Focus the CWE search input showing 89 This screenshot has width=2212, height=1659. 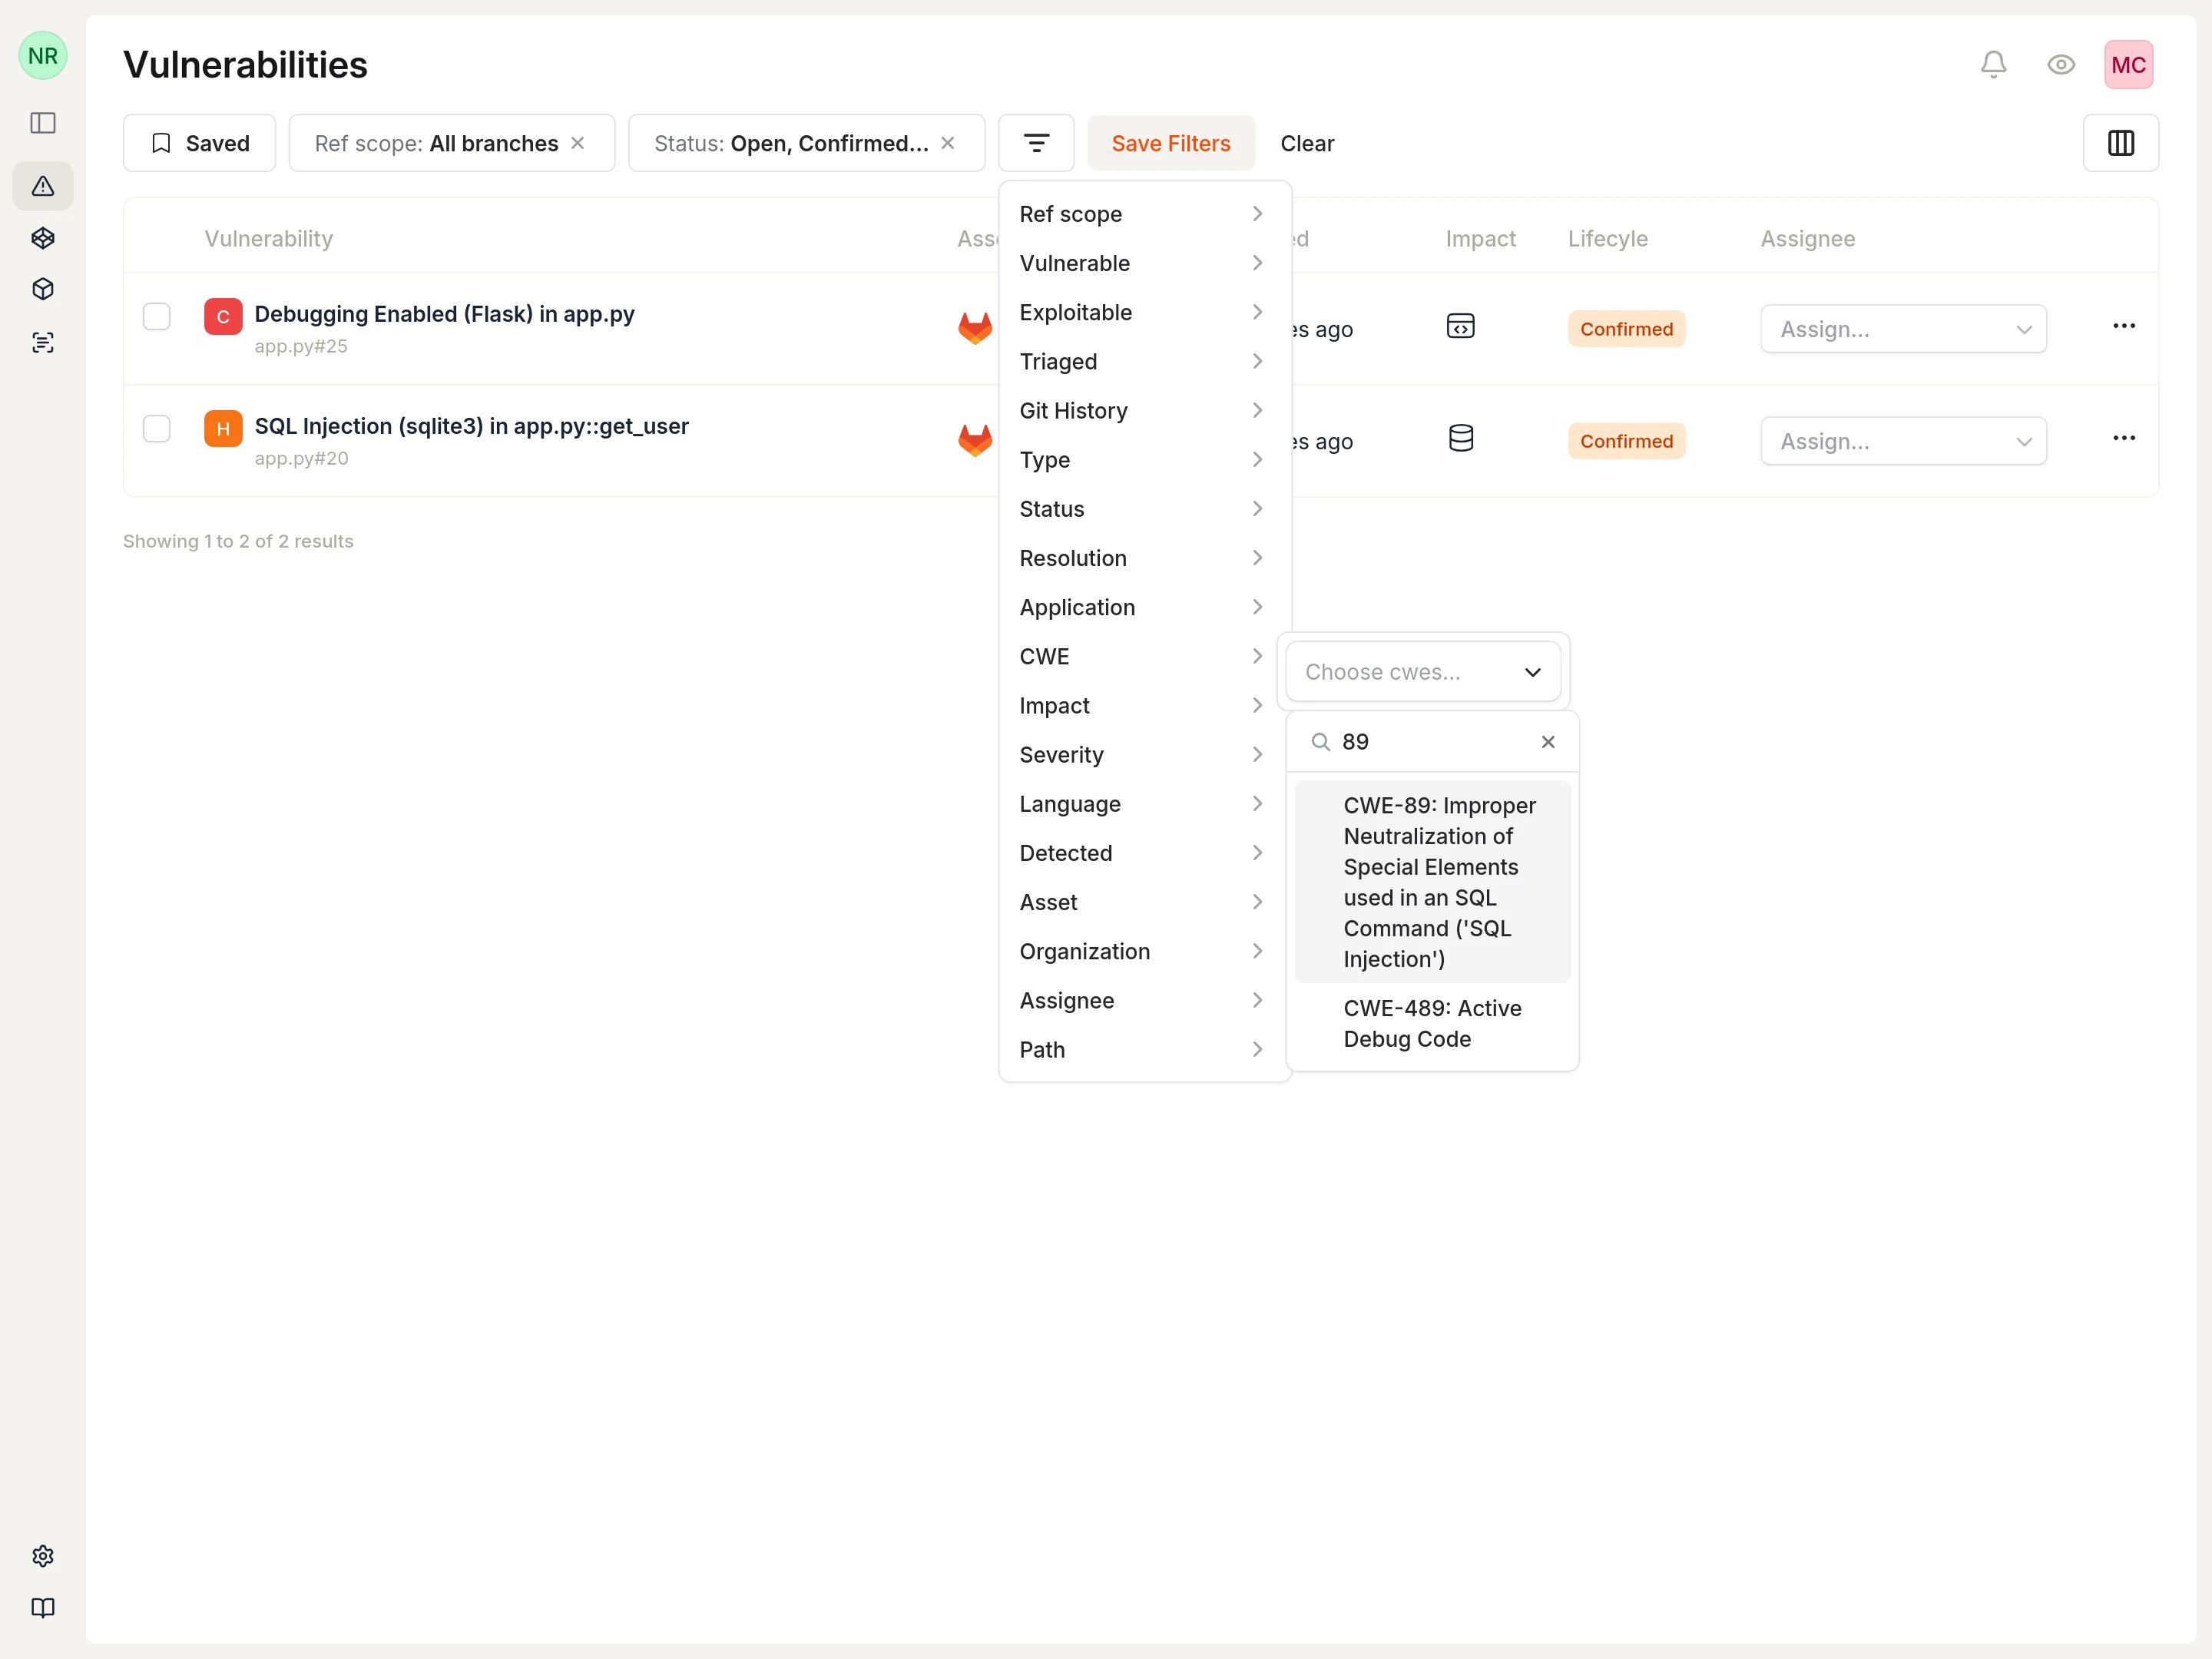(x=1432, y=741)
